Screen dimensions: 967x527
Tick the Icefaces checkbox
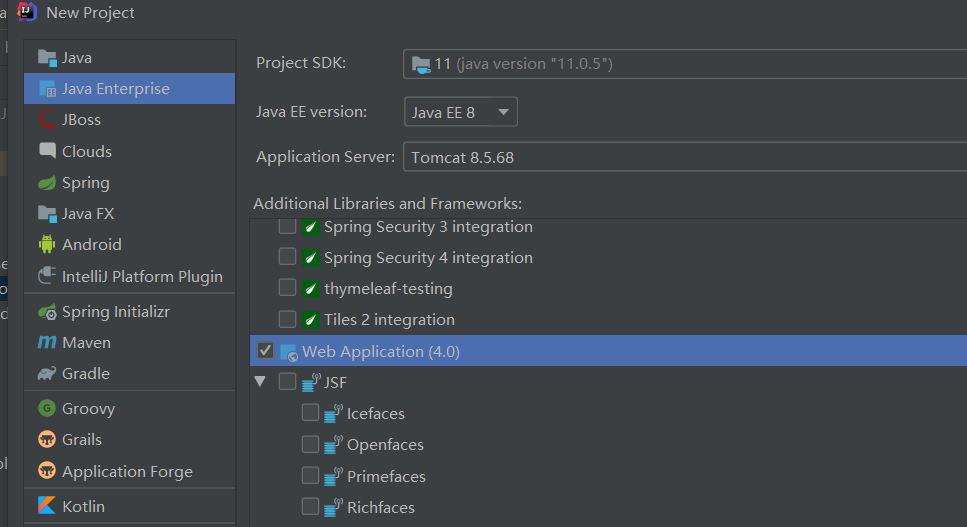tap(310, 412)
